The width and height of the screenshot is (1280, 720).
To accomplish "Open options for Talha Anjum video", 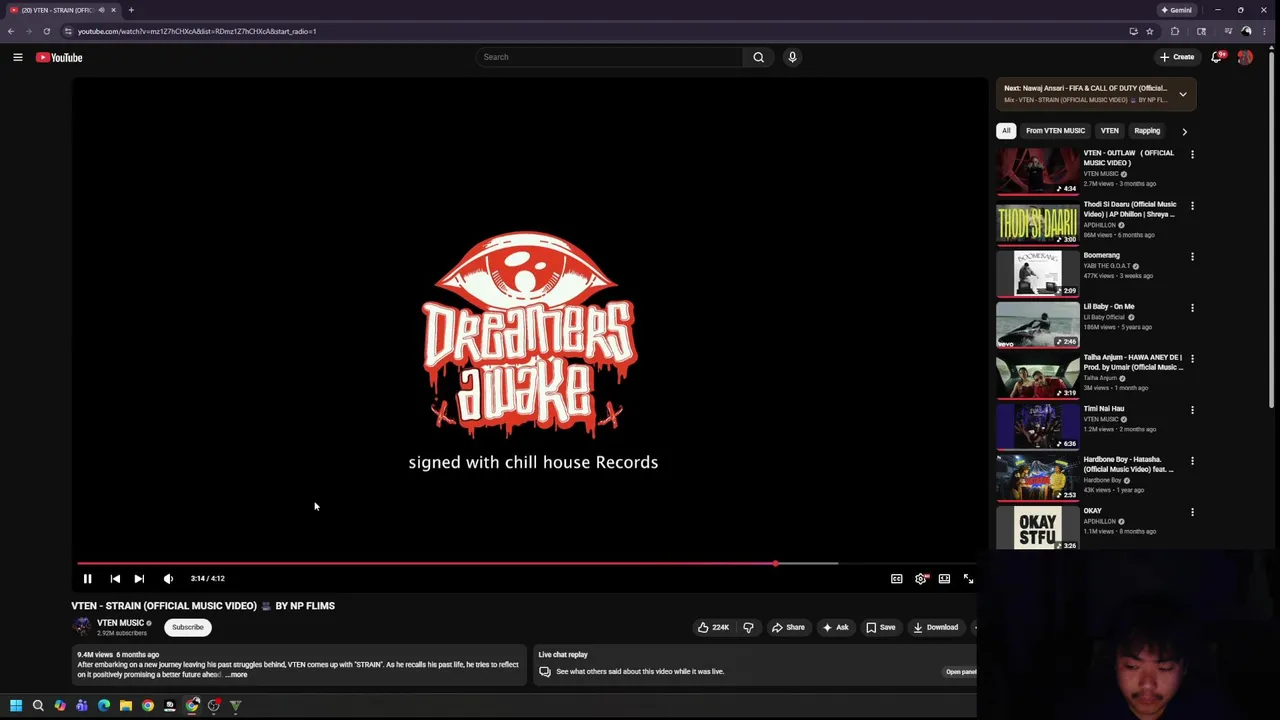I will click(1192, 358).
